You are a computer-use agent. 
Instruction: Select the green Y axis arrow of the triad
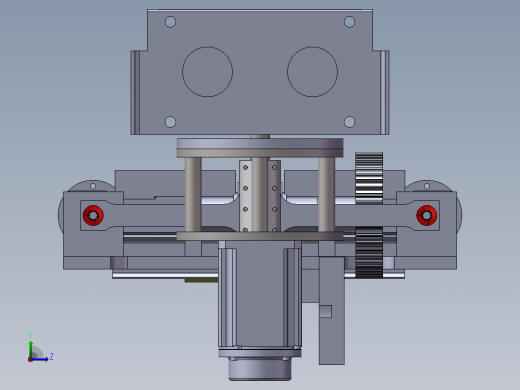tap(31, 348)
